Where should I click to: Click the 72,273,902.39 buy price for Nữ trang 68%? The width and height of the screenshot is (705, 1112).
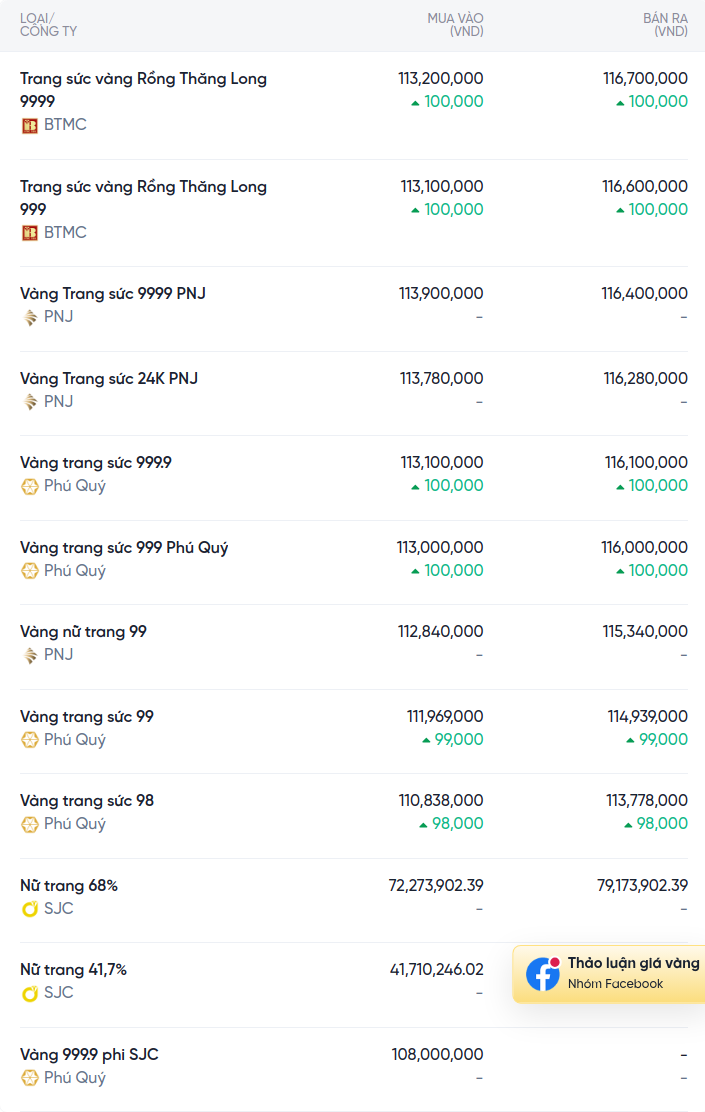(x=436, y=886)
